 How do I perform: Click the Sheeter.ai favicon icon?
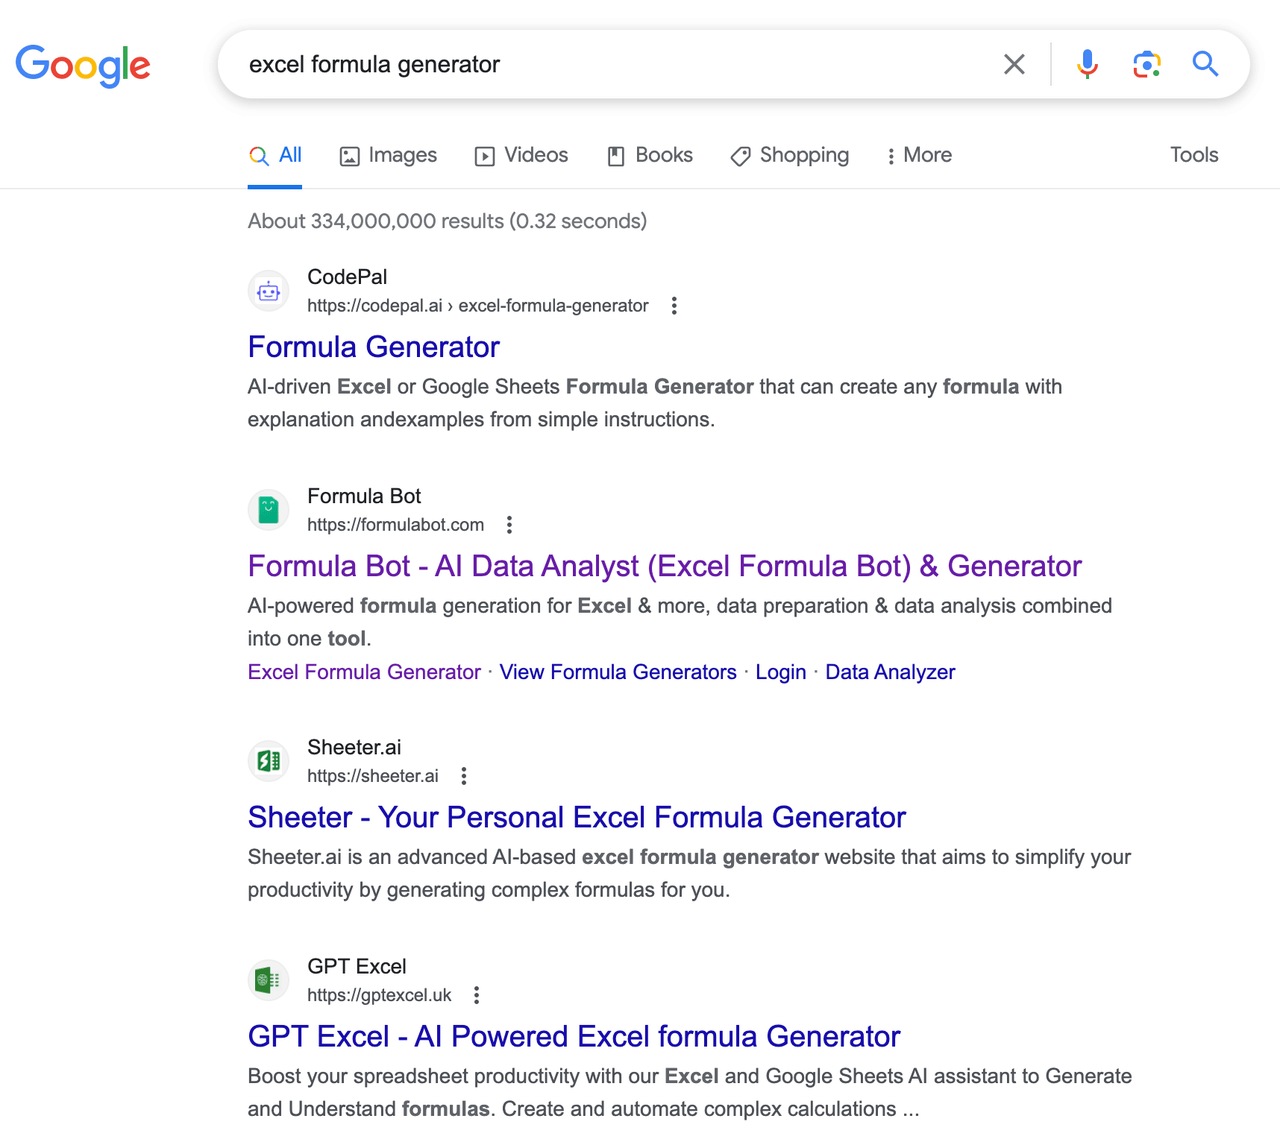click(269, 761)
